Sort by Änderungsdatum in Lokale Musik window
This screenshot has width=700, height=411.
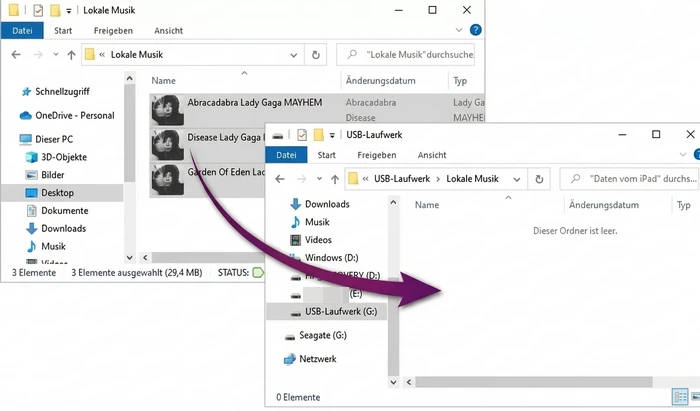click(380, 81)
